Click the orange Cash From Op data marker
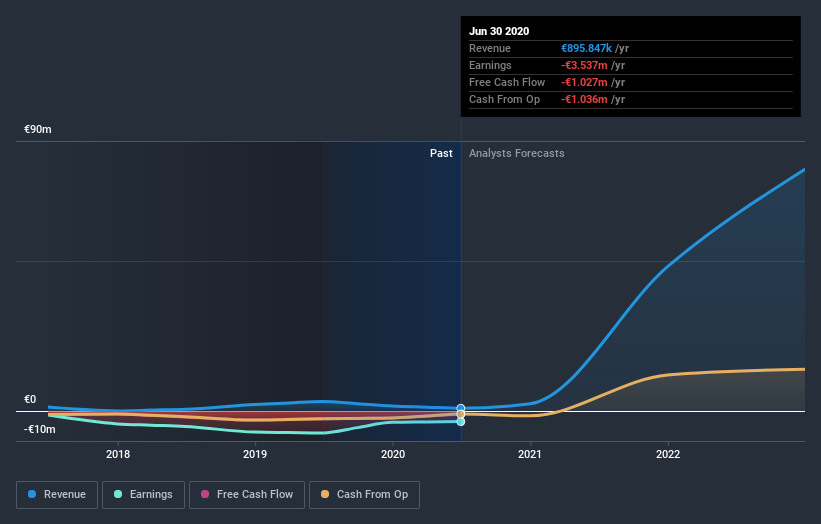This screenshot has width=821, height=524. tap(461, 414)
